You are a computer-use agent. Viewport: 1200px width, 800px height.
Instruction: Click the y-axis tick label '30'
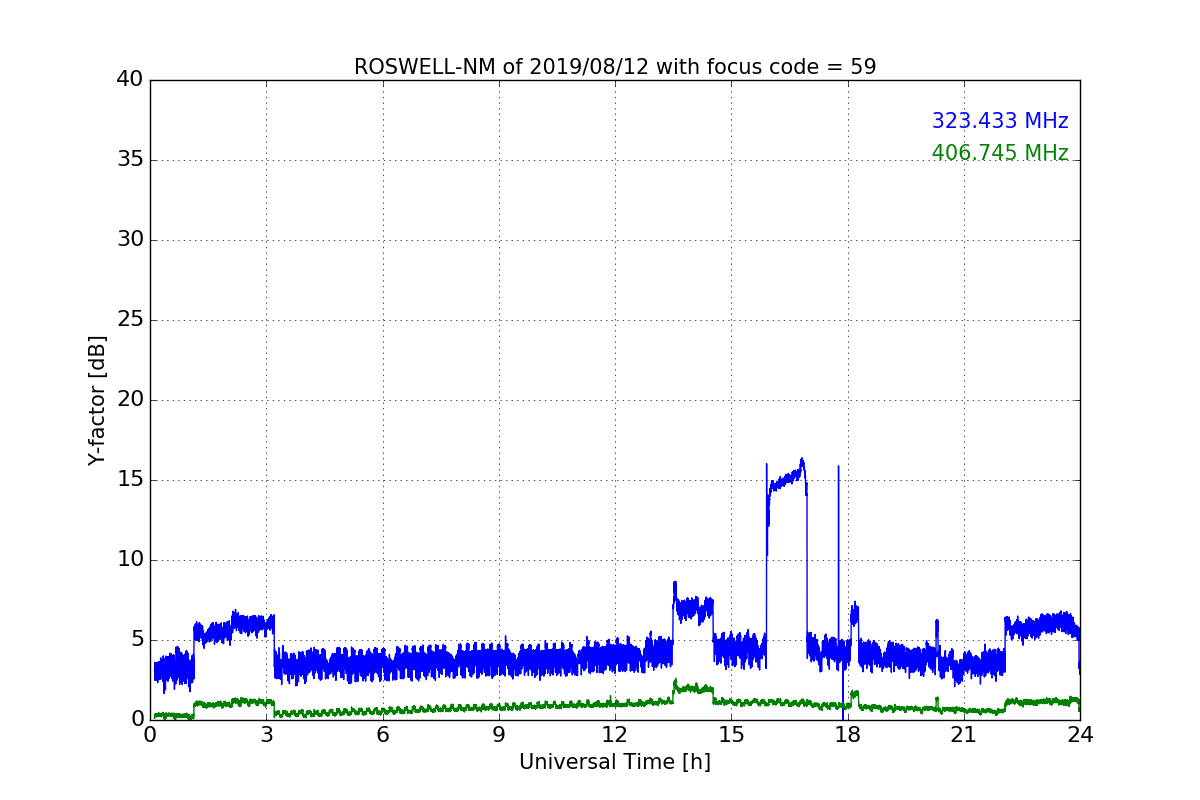130,240
